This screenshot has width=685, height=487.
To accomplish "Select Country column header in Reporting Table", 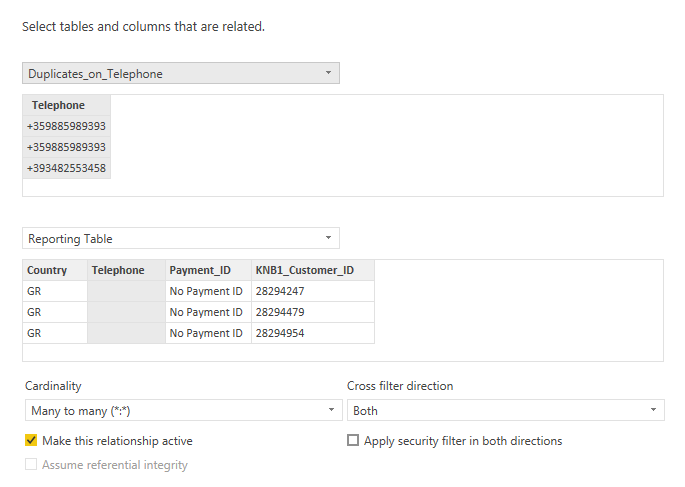I will [55, 270].
